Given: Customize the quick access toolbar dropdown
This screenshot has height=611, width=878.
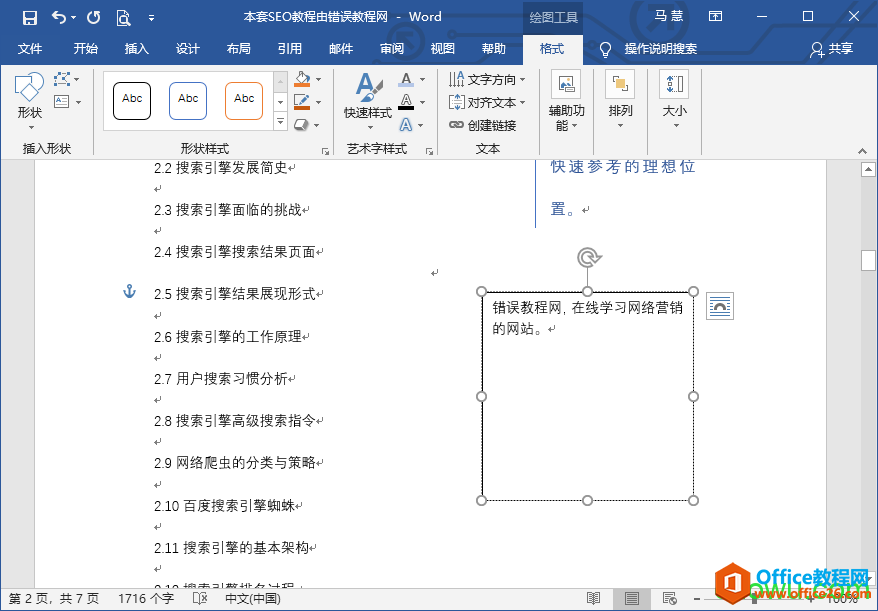Looking at the screenshot, I should click(151, 18).
